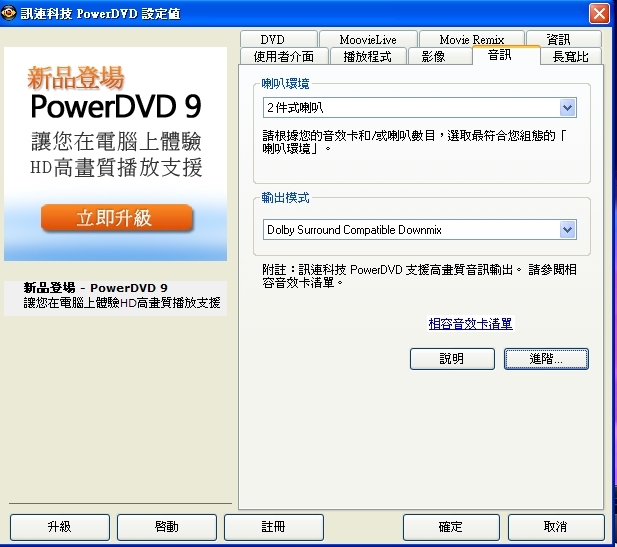This screenshot has width=617, height=547.
Task: Open the 喇叭環境 dropdown showing 2 件式喇叭
Action: 419,108
